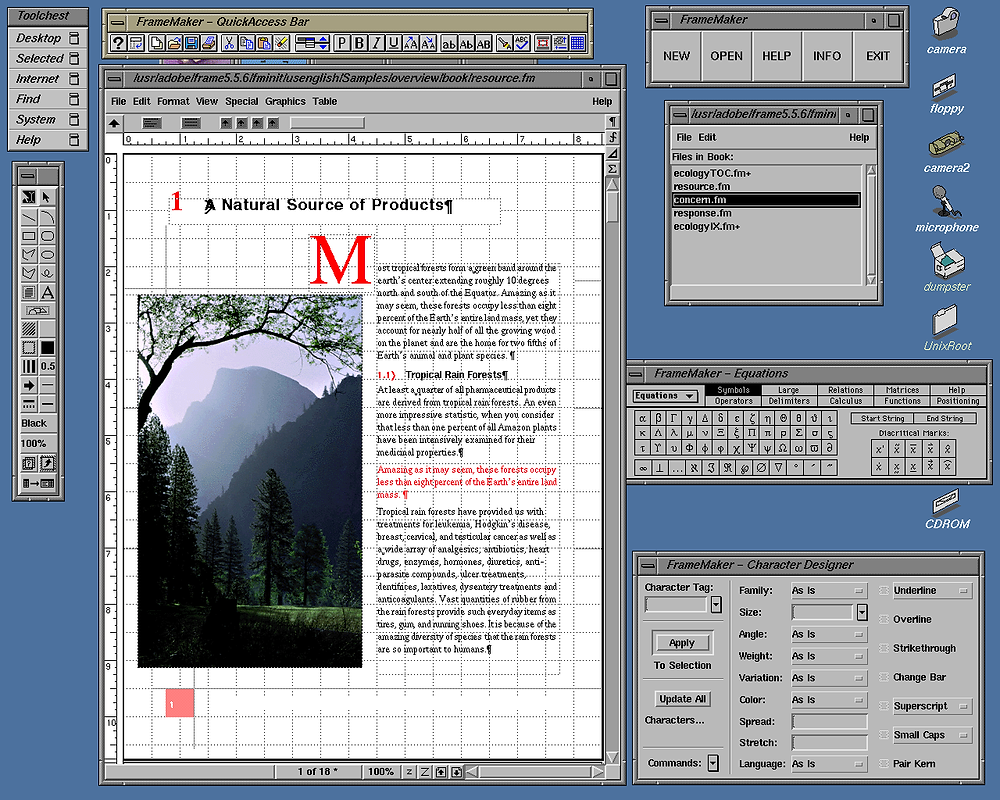Open the Color dropdown in Character Designer
This screenshot has width=1000, height=800.
click(x=828, y=700)
